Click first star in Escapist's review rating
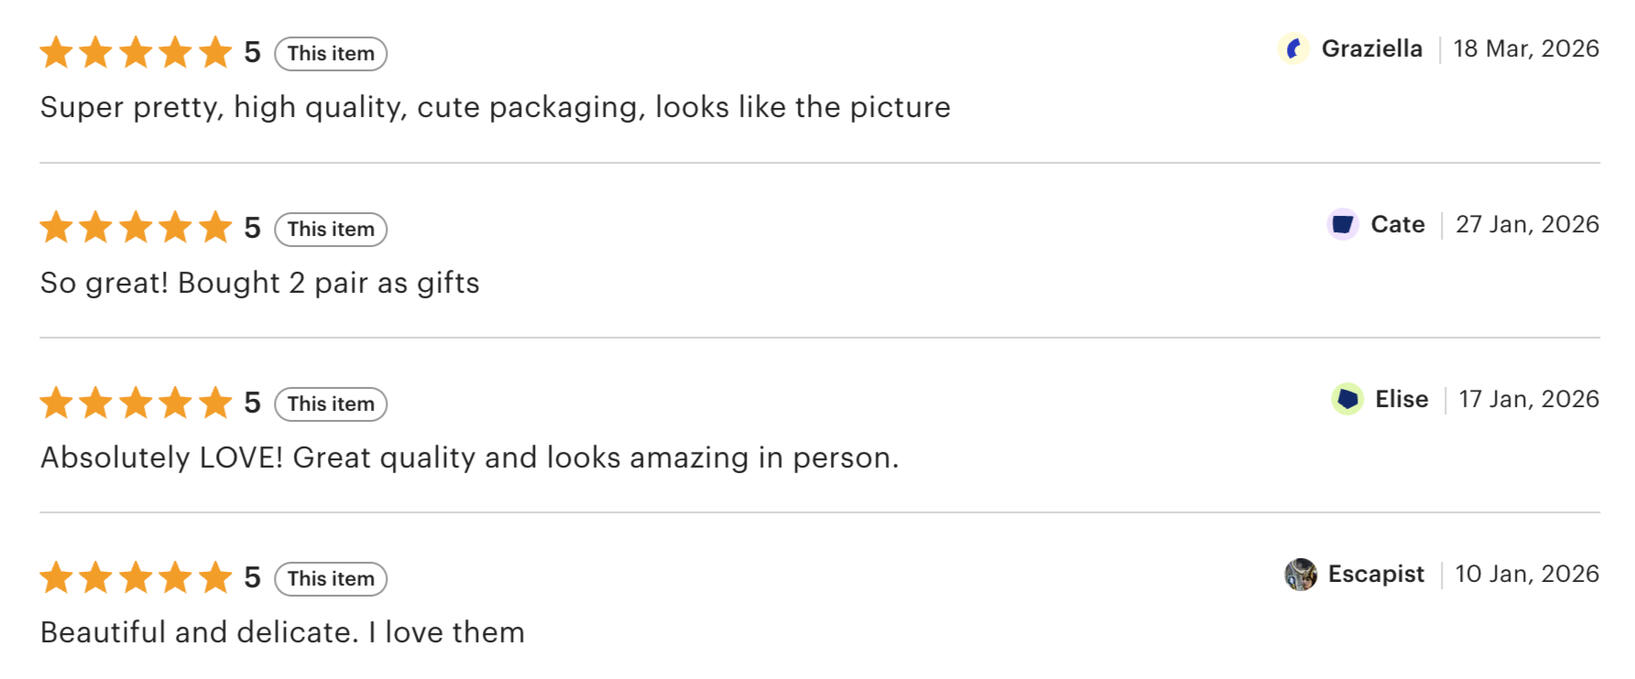1635x679 pixels. (x=56, y=577)
